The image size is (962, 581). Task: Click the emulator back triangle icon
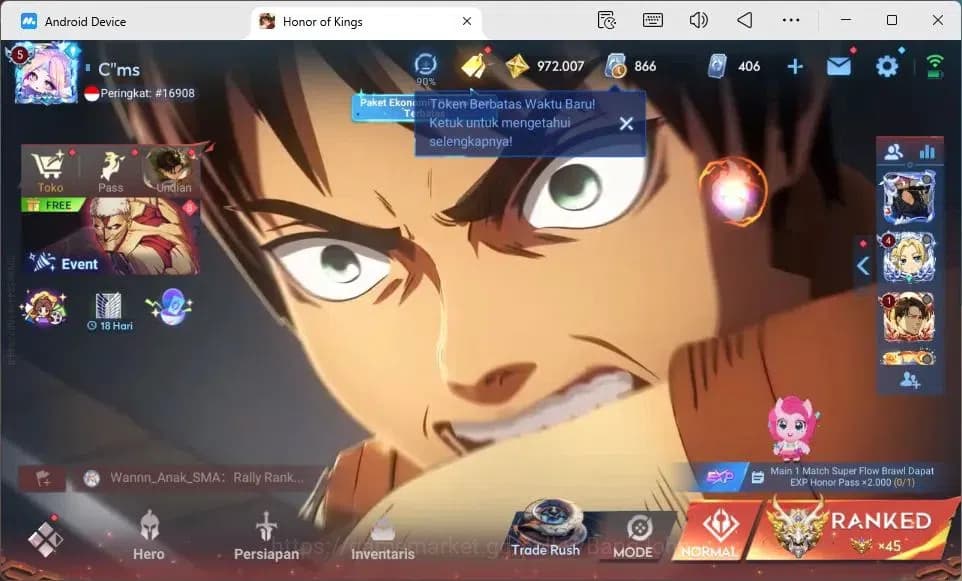[x=745, y=20]
